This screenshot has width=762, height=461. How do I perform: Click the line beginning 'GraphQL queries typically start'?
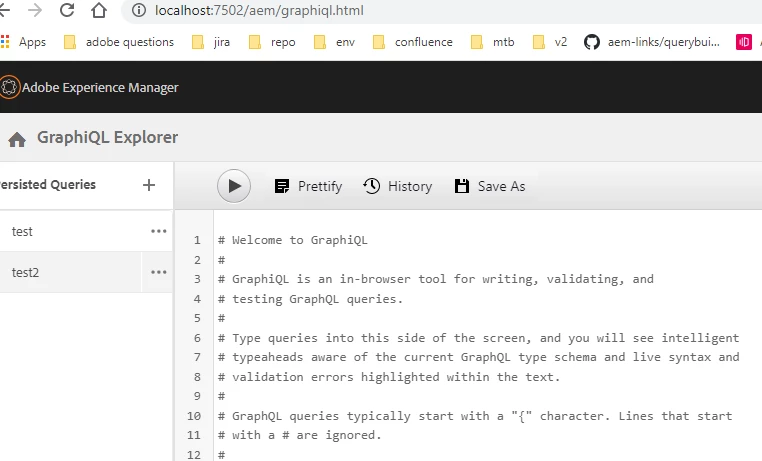pos(475,416)
